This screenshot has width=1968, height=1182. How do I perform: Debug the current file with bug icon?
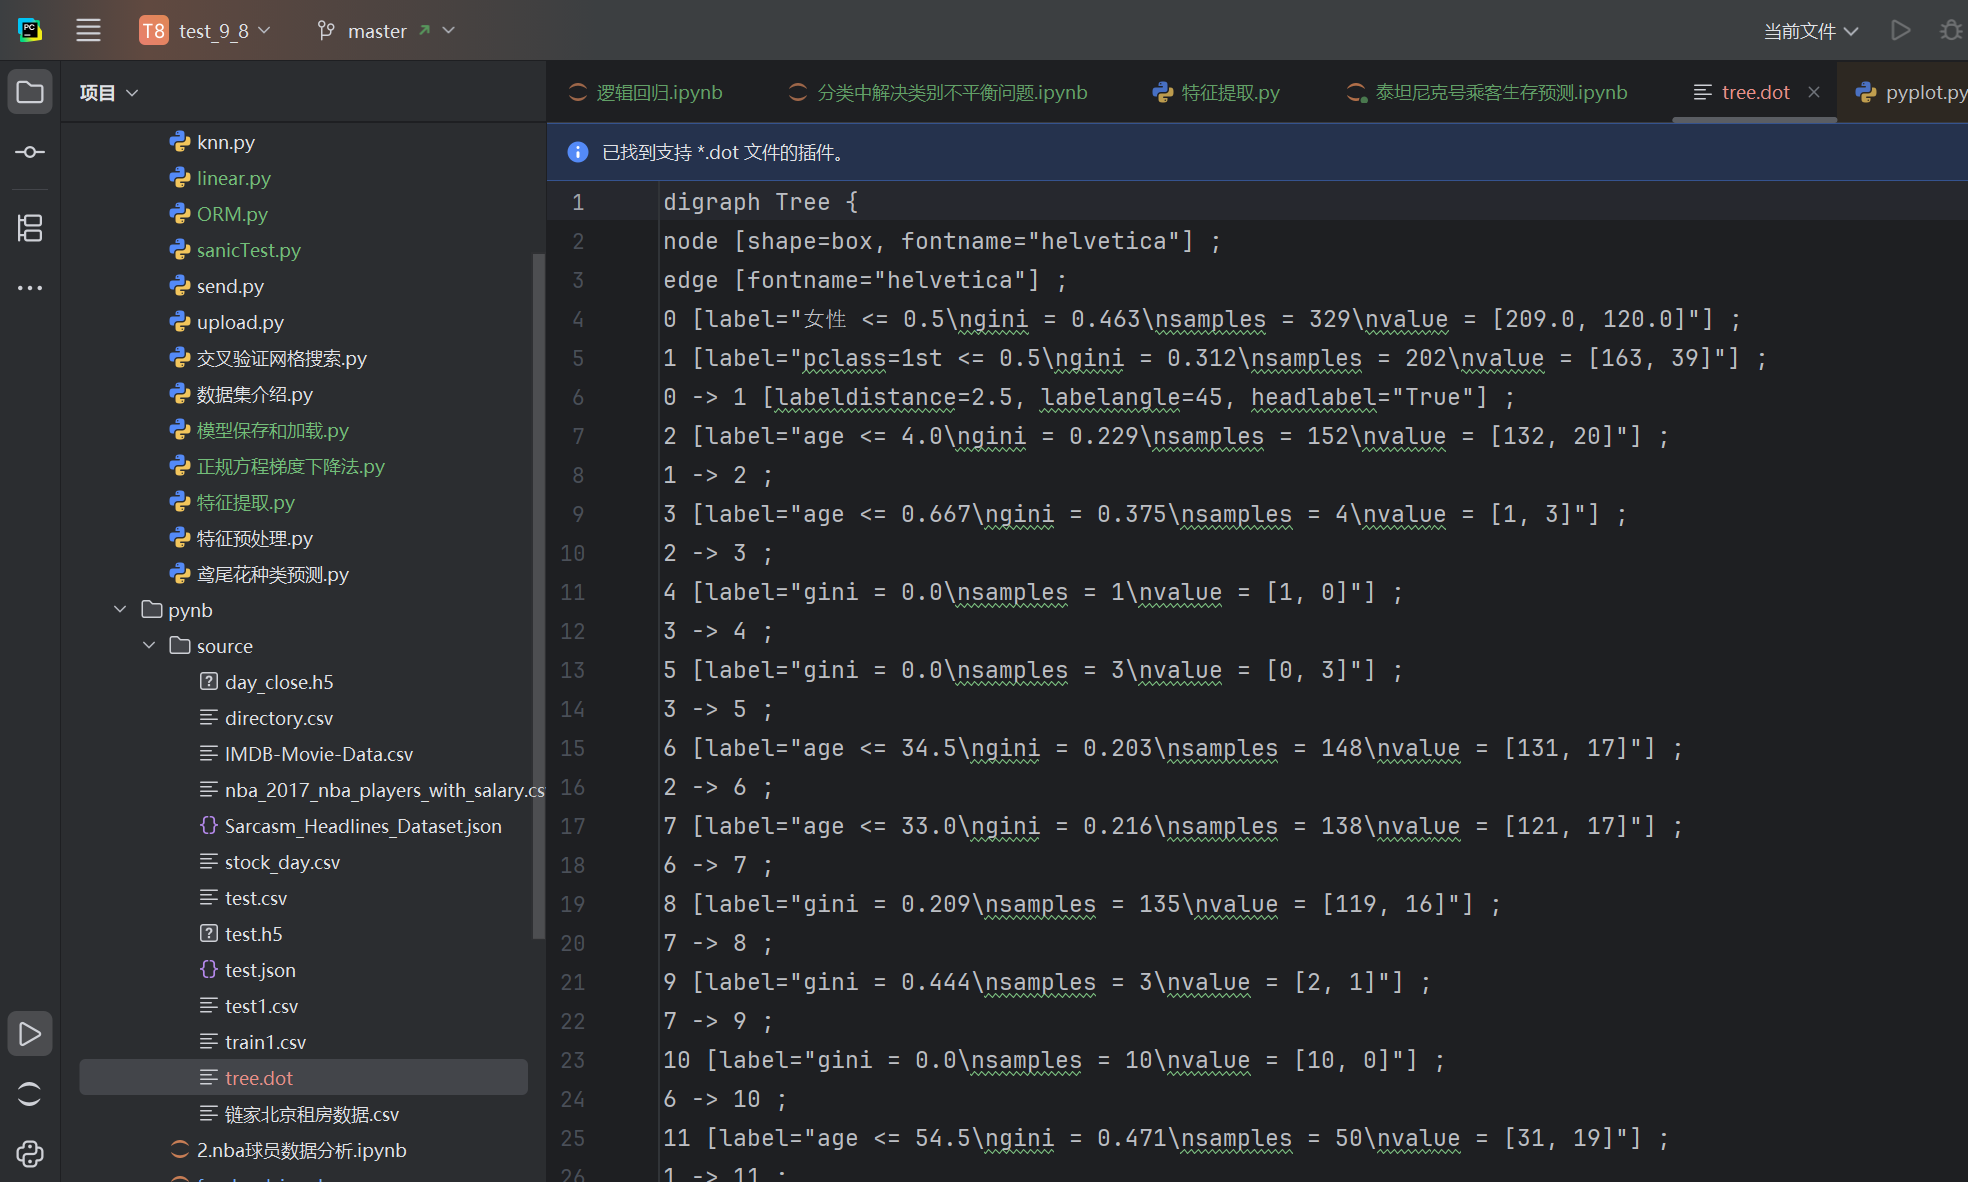coord(1951,30)
